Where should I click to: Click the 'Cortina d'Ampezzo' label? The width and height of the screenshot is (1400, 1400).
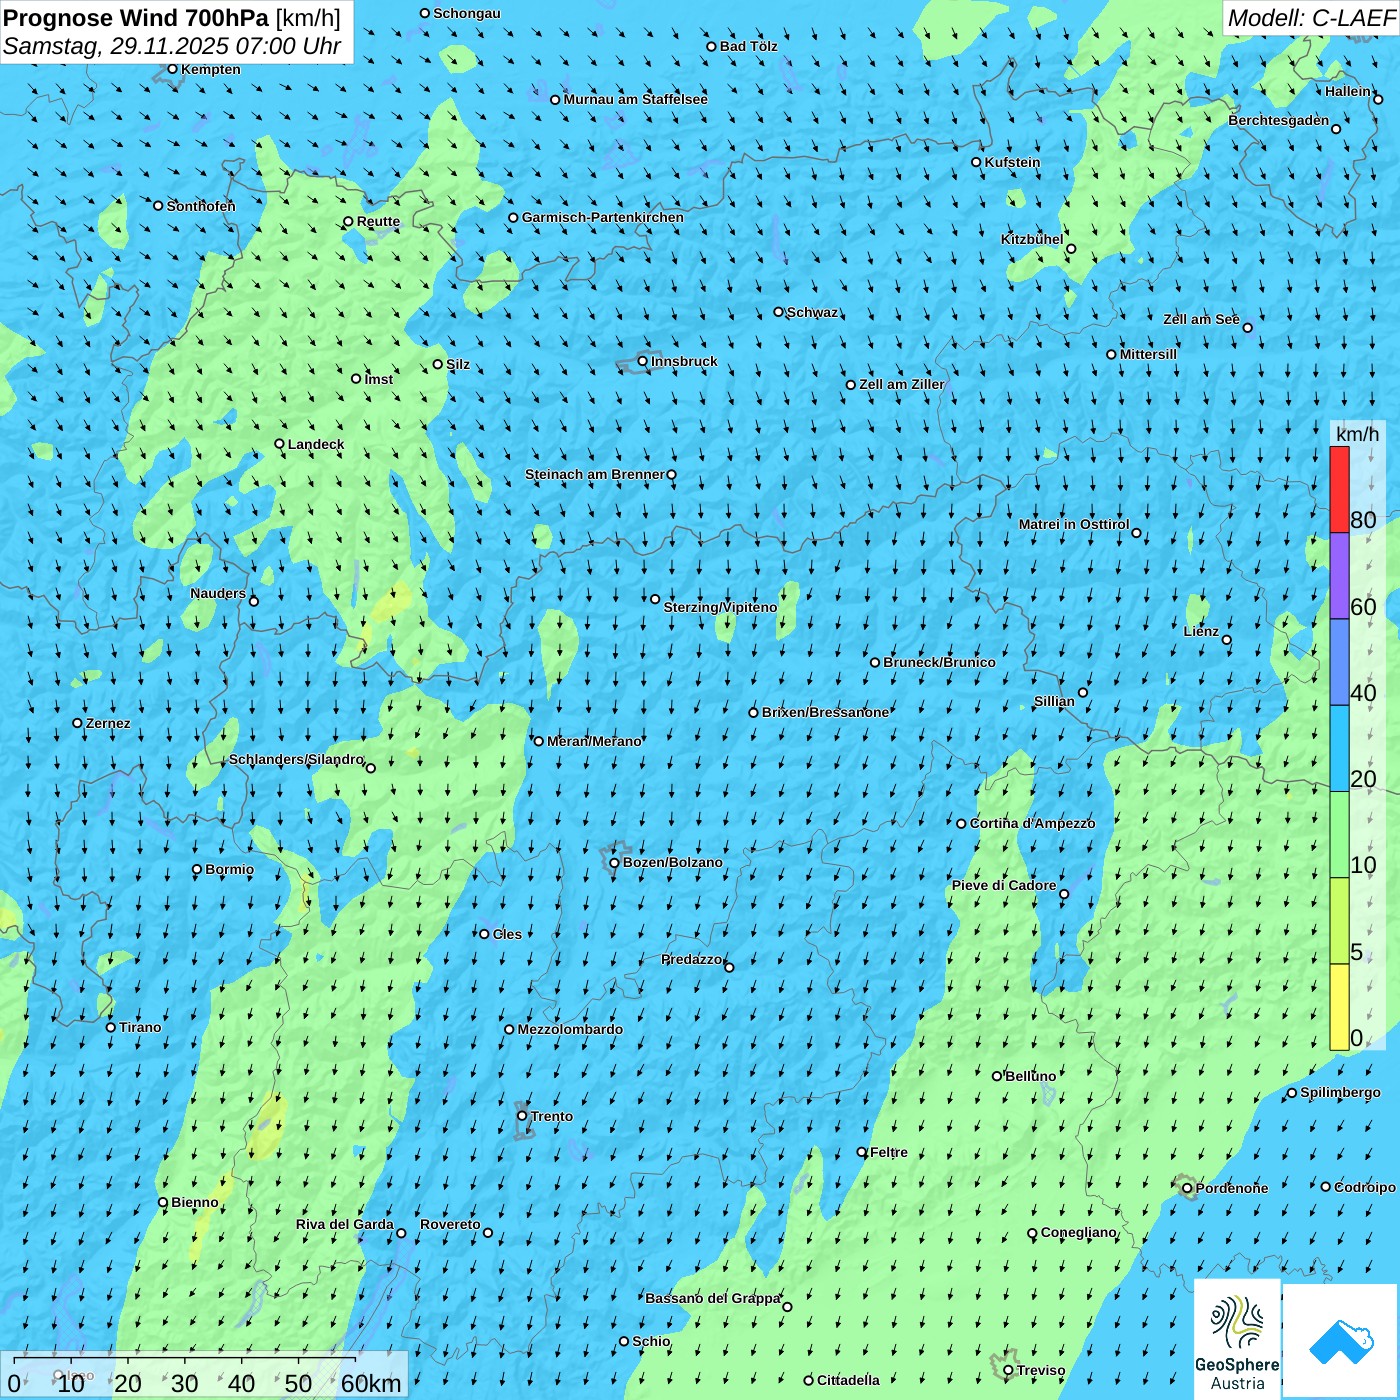click(1032, 823)
